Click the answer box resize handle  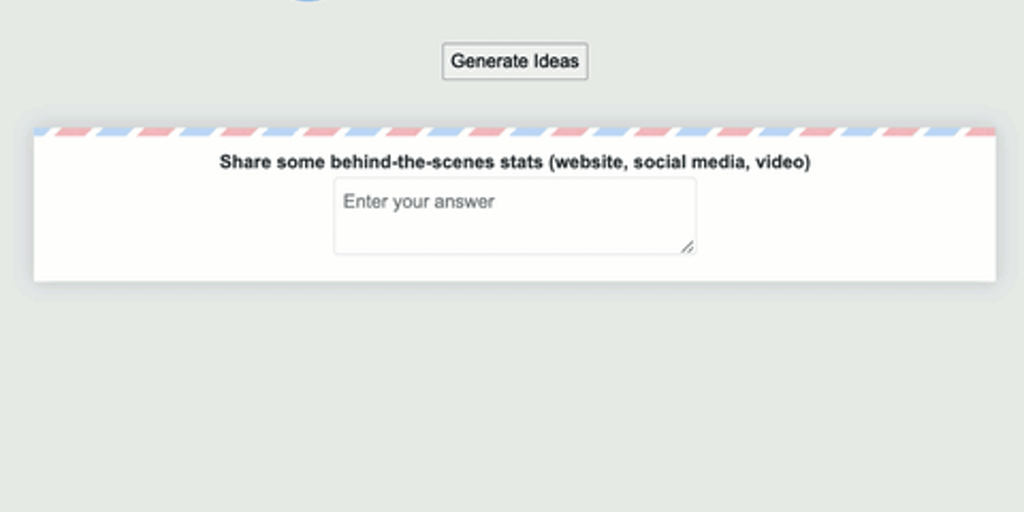click(687, 246)
